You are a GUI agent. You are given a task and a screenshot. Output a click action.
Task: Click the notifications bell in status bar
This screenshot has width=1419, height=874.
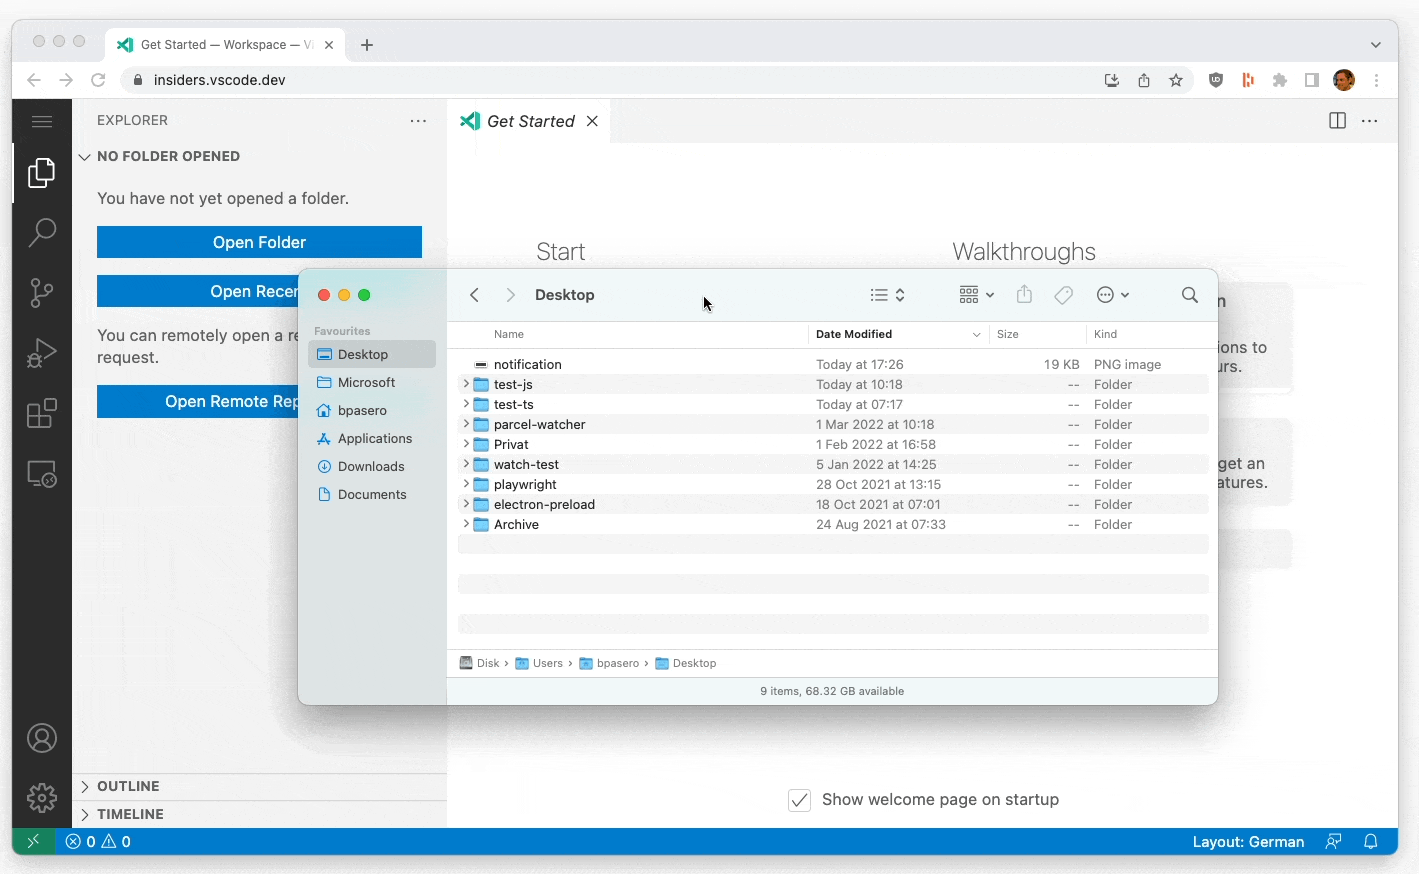1371,842
